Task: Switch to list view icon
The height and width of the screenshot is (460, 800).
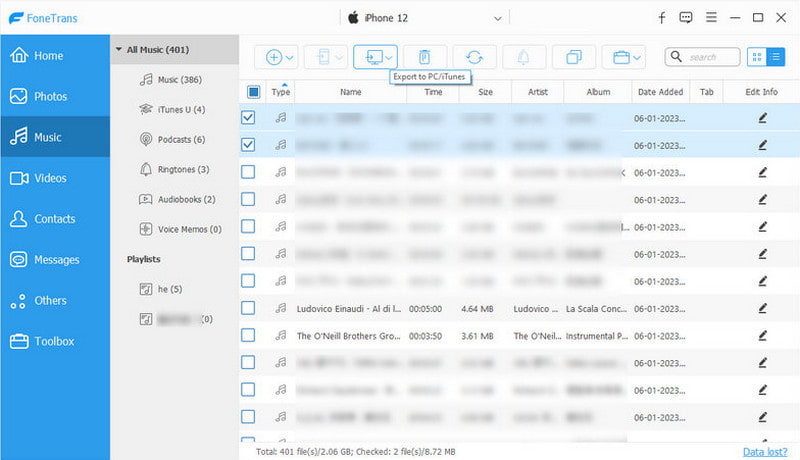Action: (776, 57)
